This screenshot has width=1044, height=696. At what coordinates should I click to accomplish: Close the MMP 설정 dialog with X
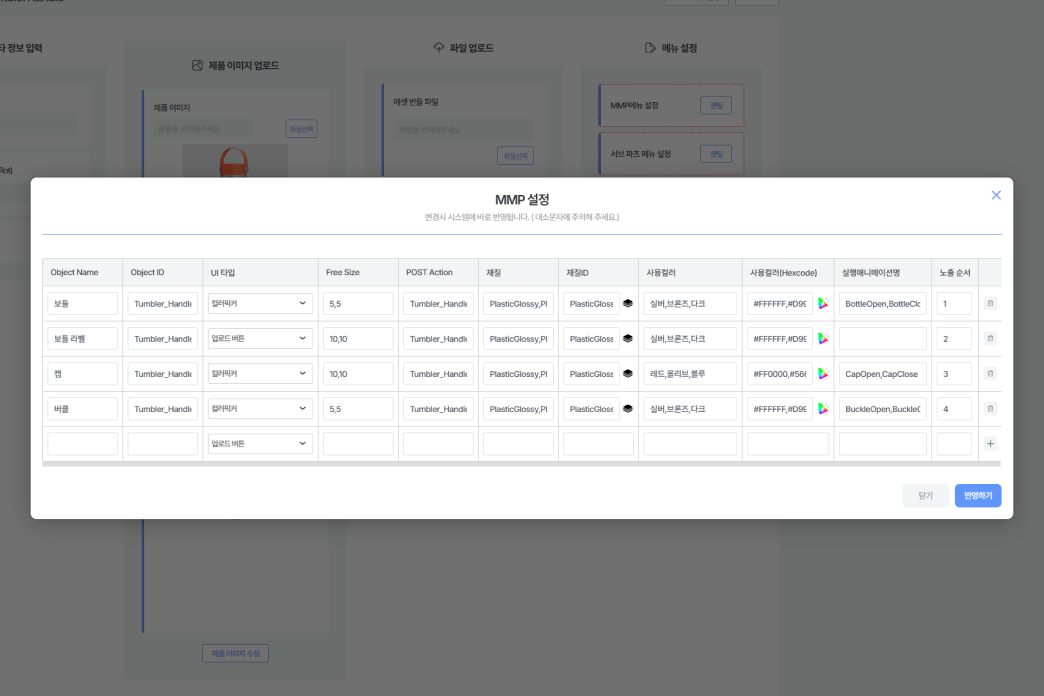point(996,195)
